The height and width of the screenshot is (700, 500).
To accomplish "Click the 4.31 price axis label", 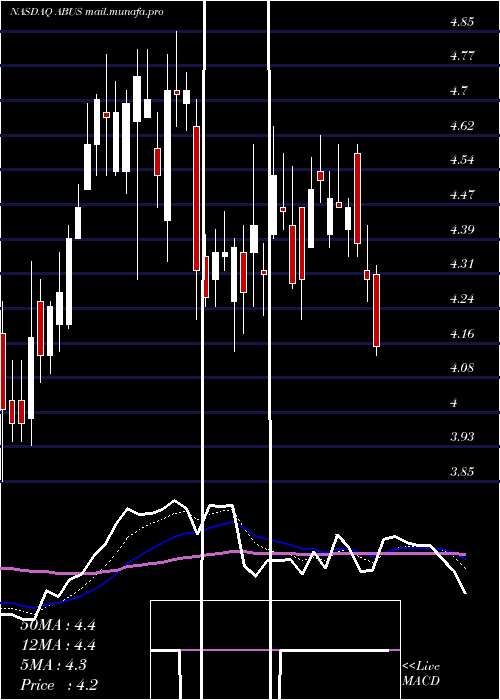I will coord(462,264).
